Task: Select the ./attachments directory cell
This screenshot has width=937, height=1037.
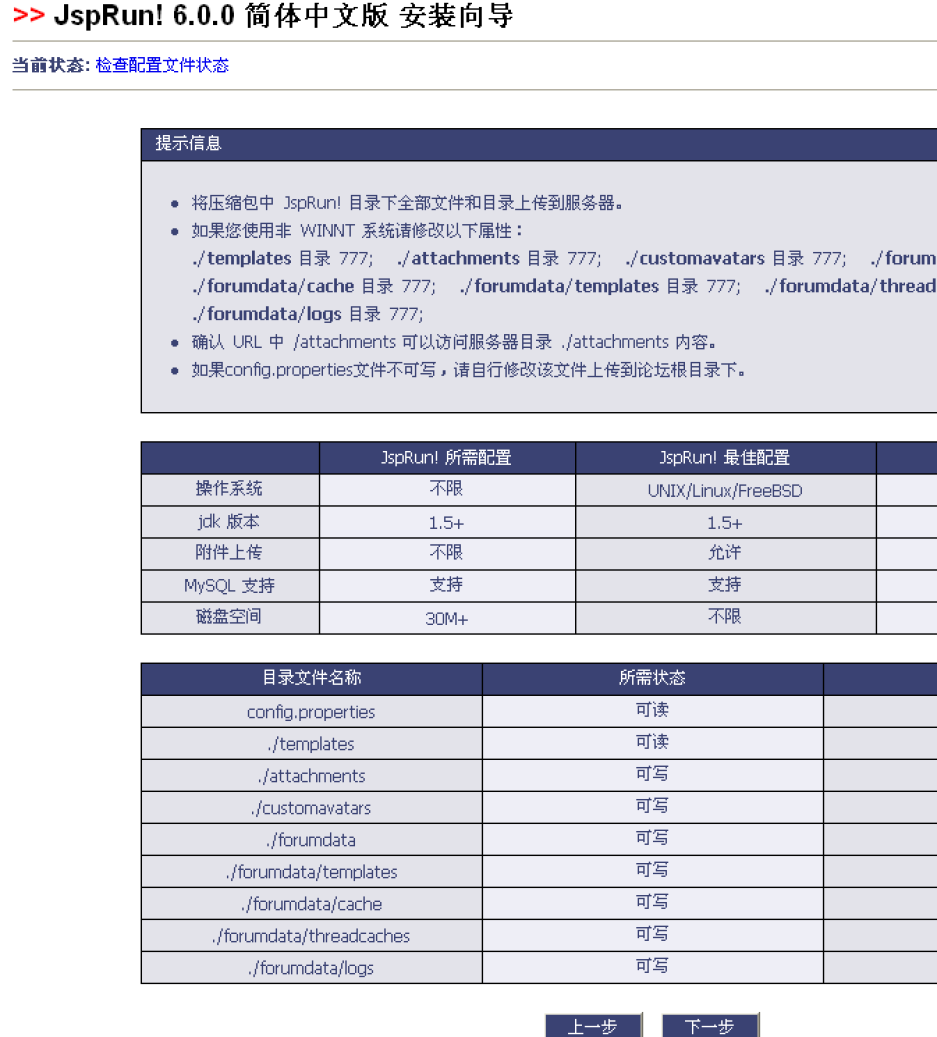Action: coord(311,776)
